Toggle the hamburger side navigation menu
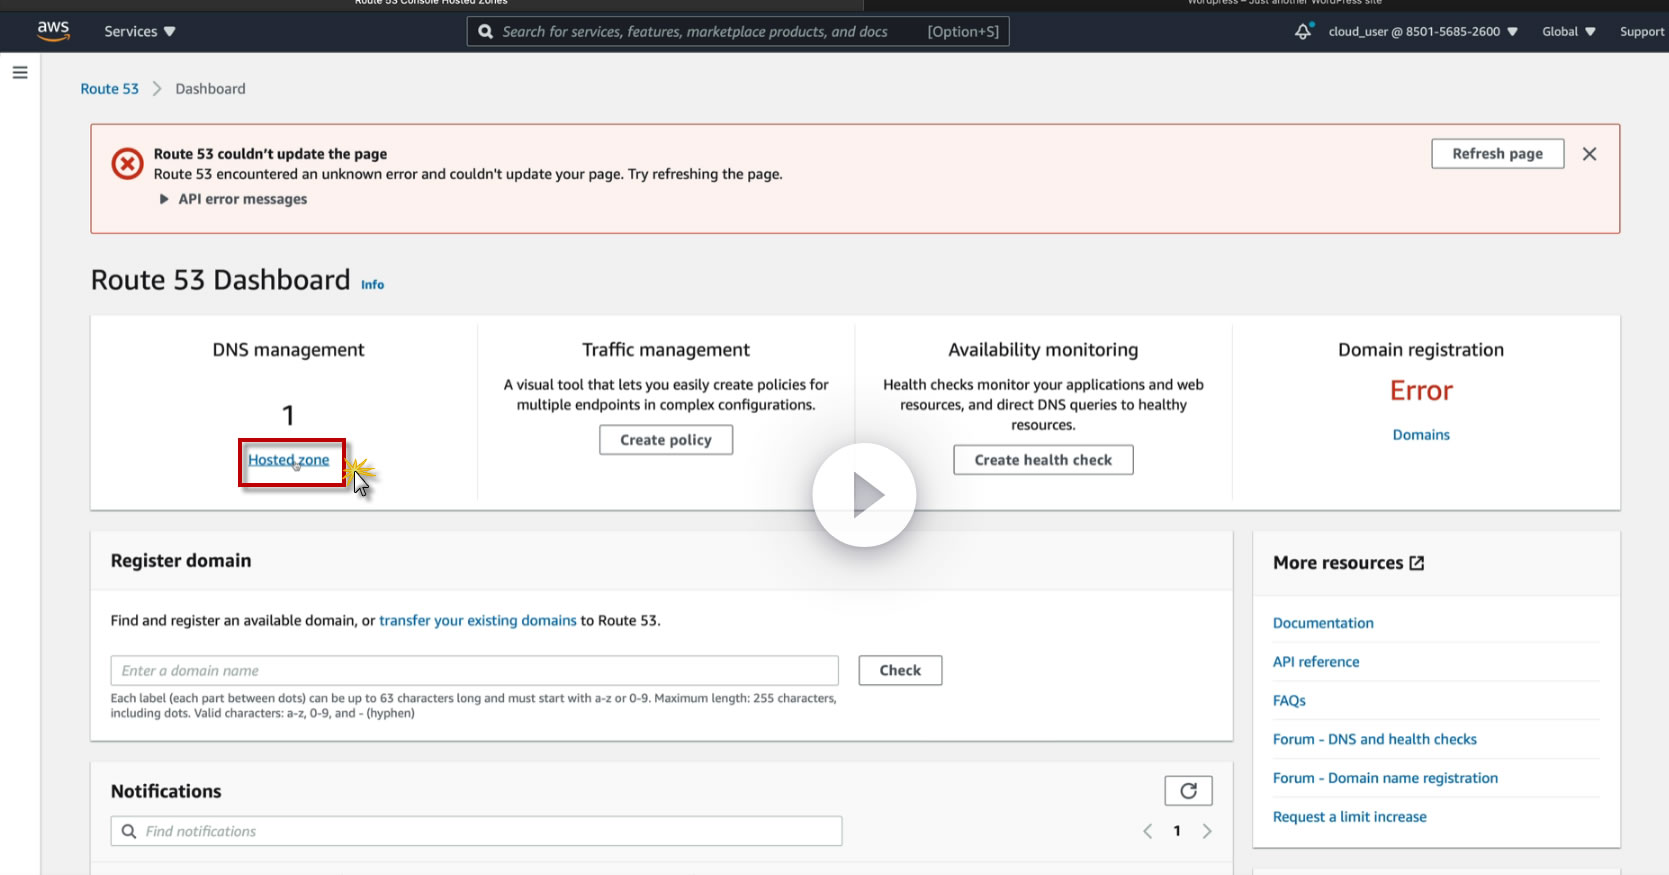The height and width of the screenshot is (875, 1669). (x=20, y=72)
